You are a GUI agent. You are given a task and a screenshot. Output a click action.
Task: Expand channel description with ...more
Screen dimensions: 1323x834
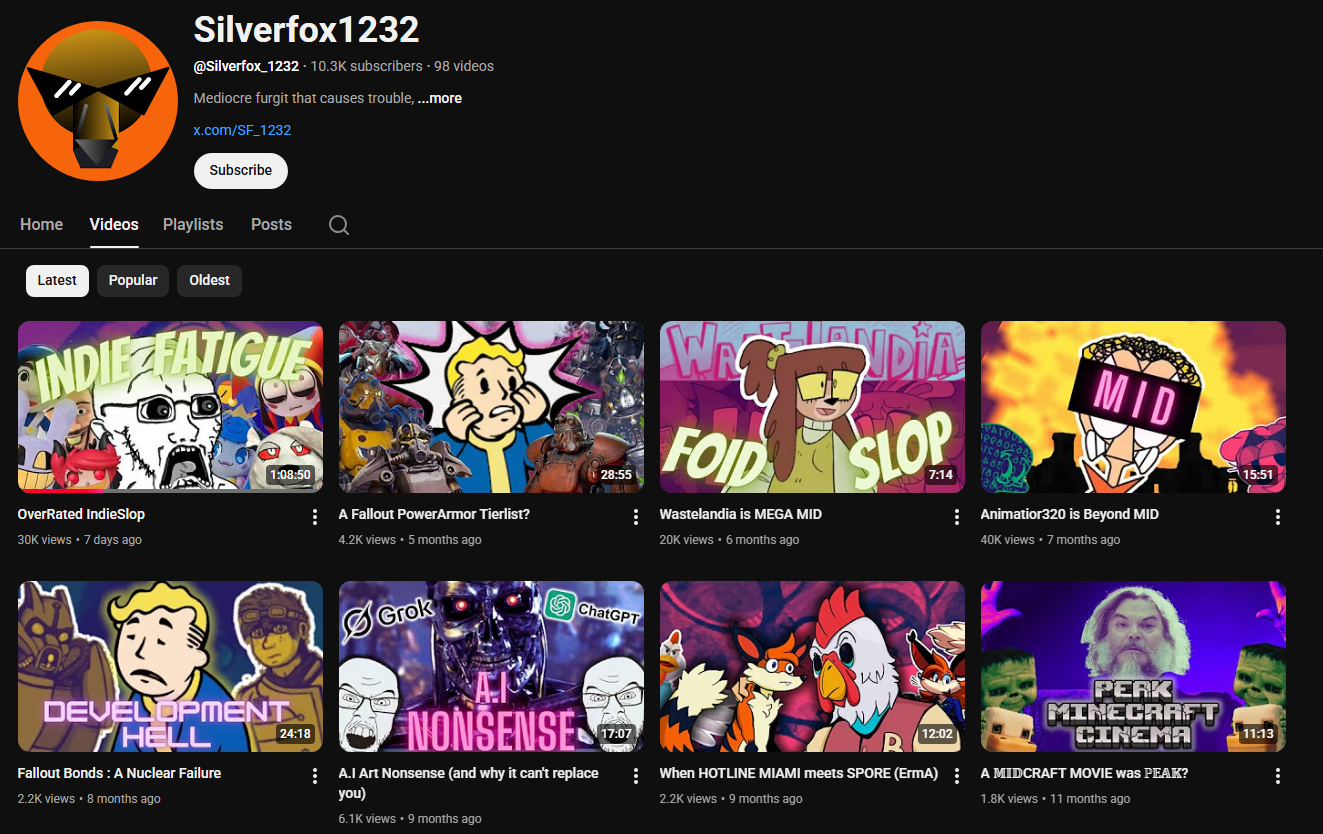click(x=439, y=98)
